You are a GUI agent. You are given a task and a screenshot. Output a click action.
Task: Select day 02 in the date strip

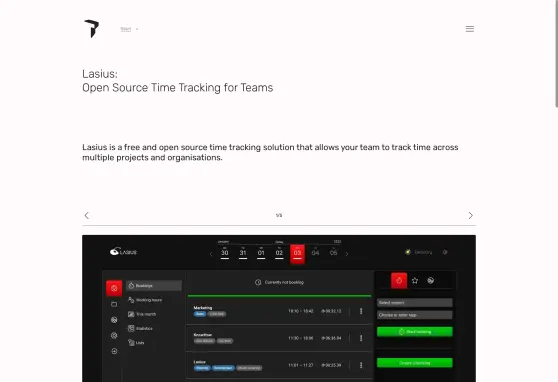point(279,253)
